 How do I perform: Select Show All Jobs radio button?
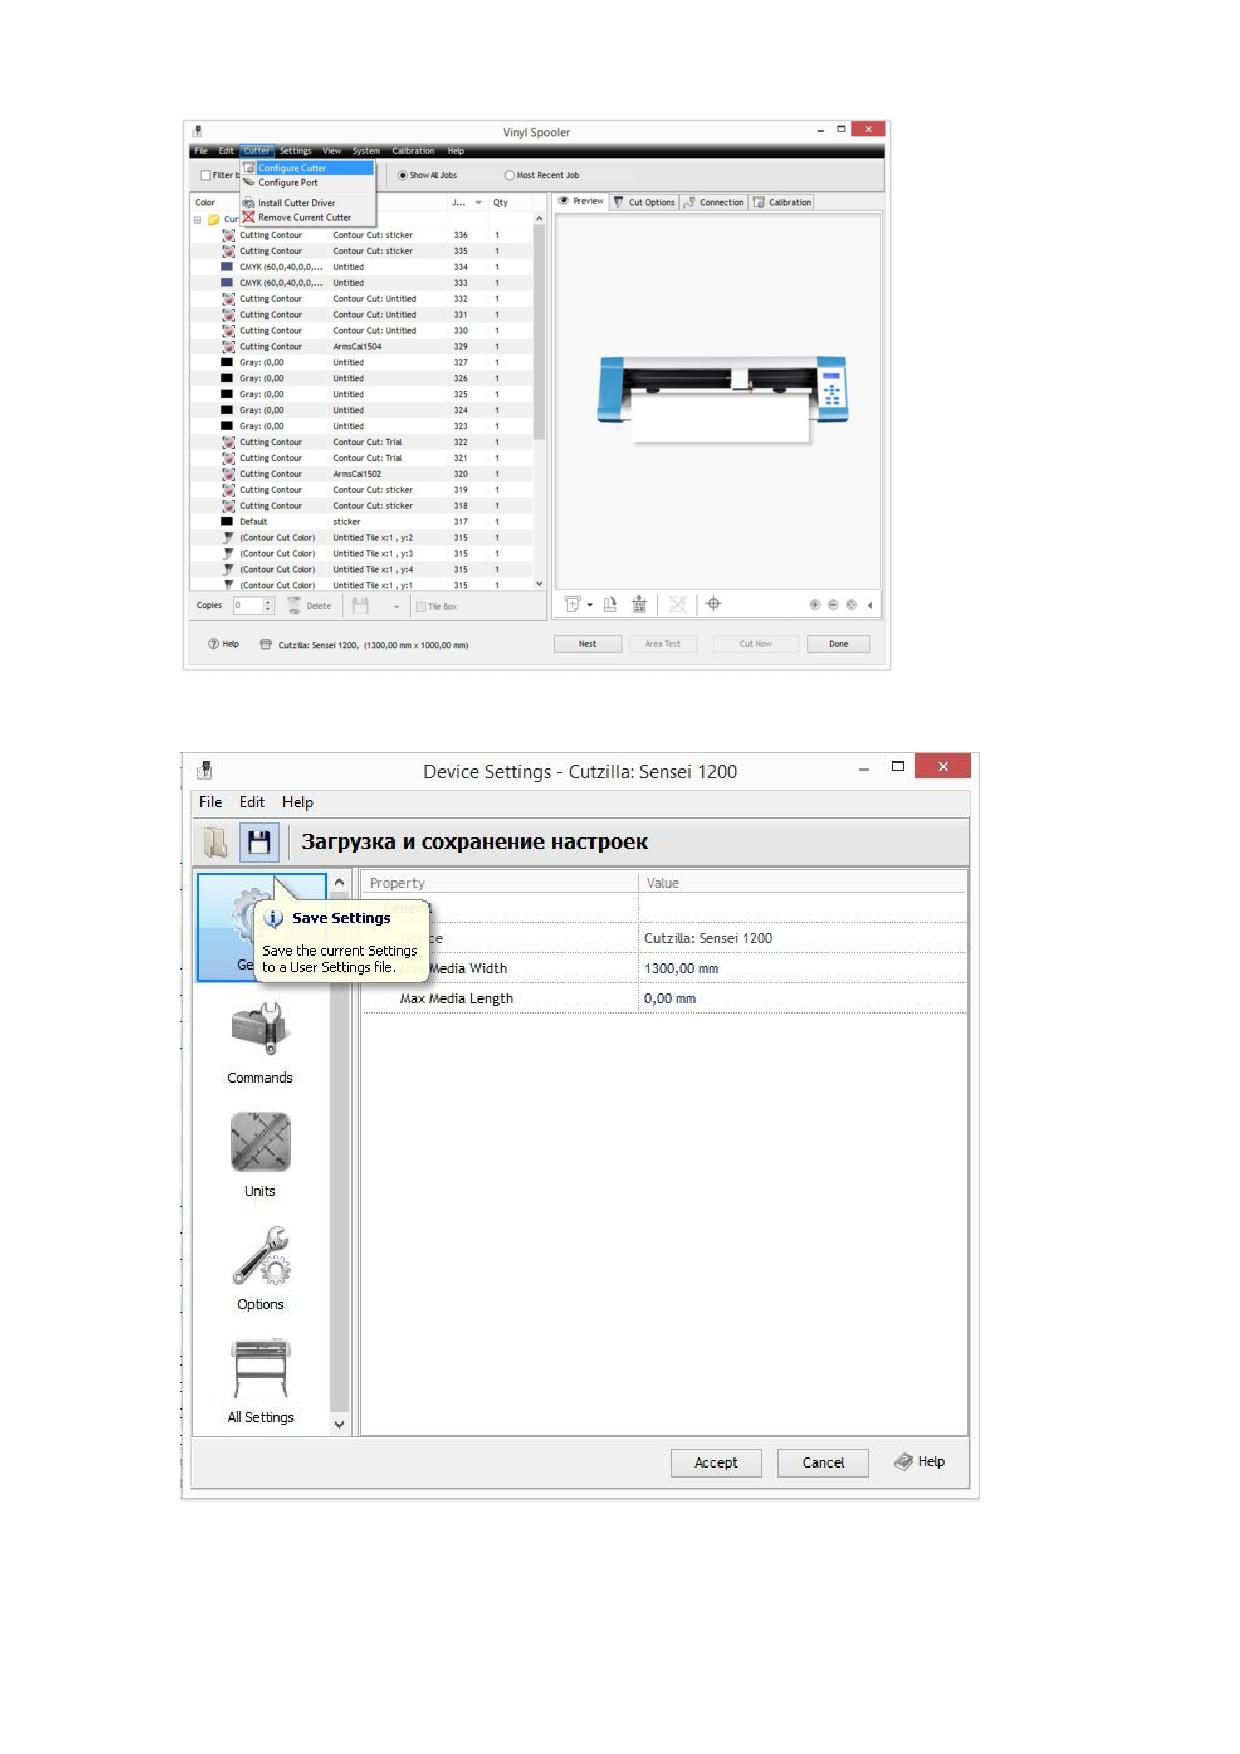point(403,175)
